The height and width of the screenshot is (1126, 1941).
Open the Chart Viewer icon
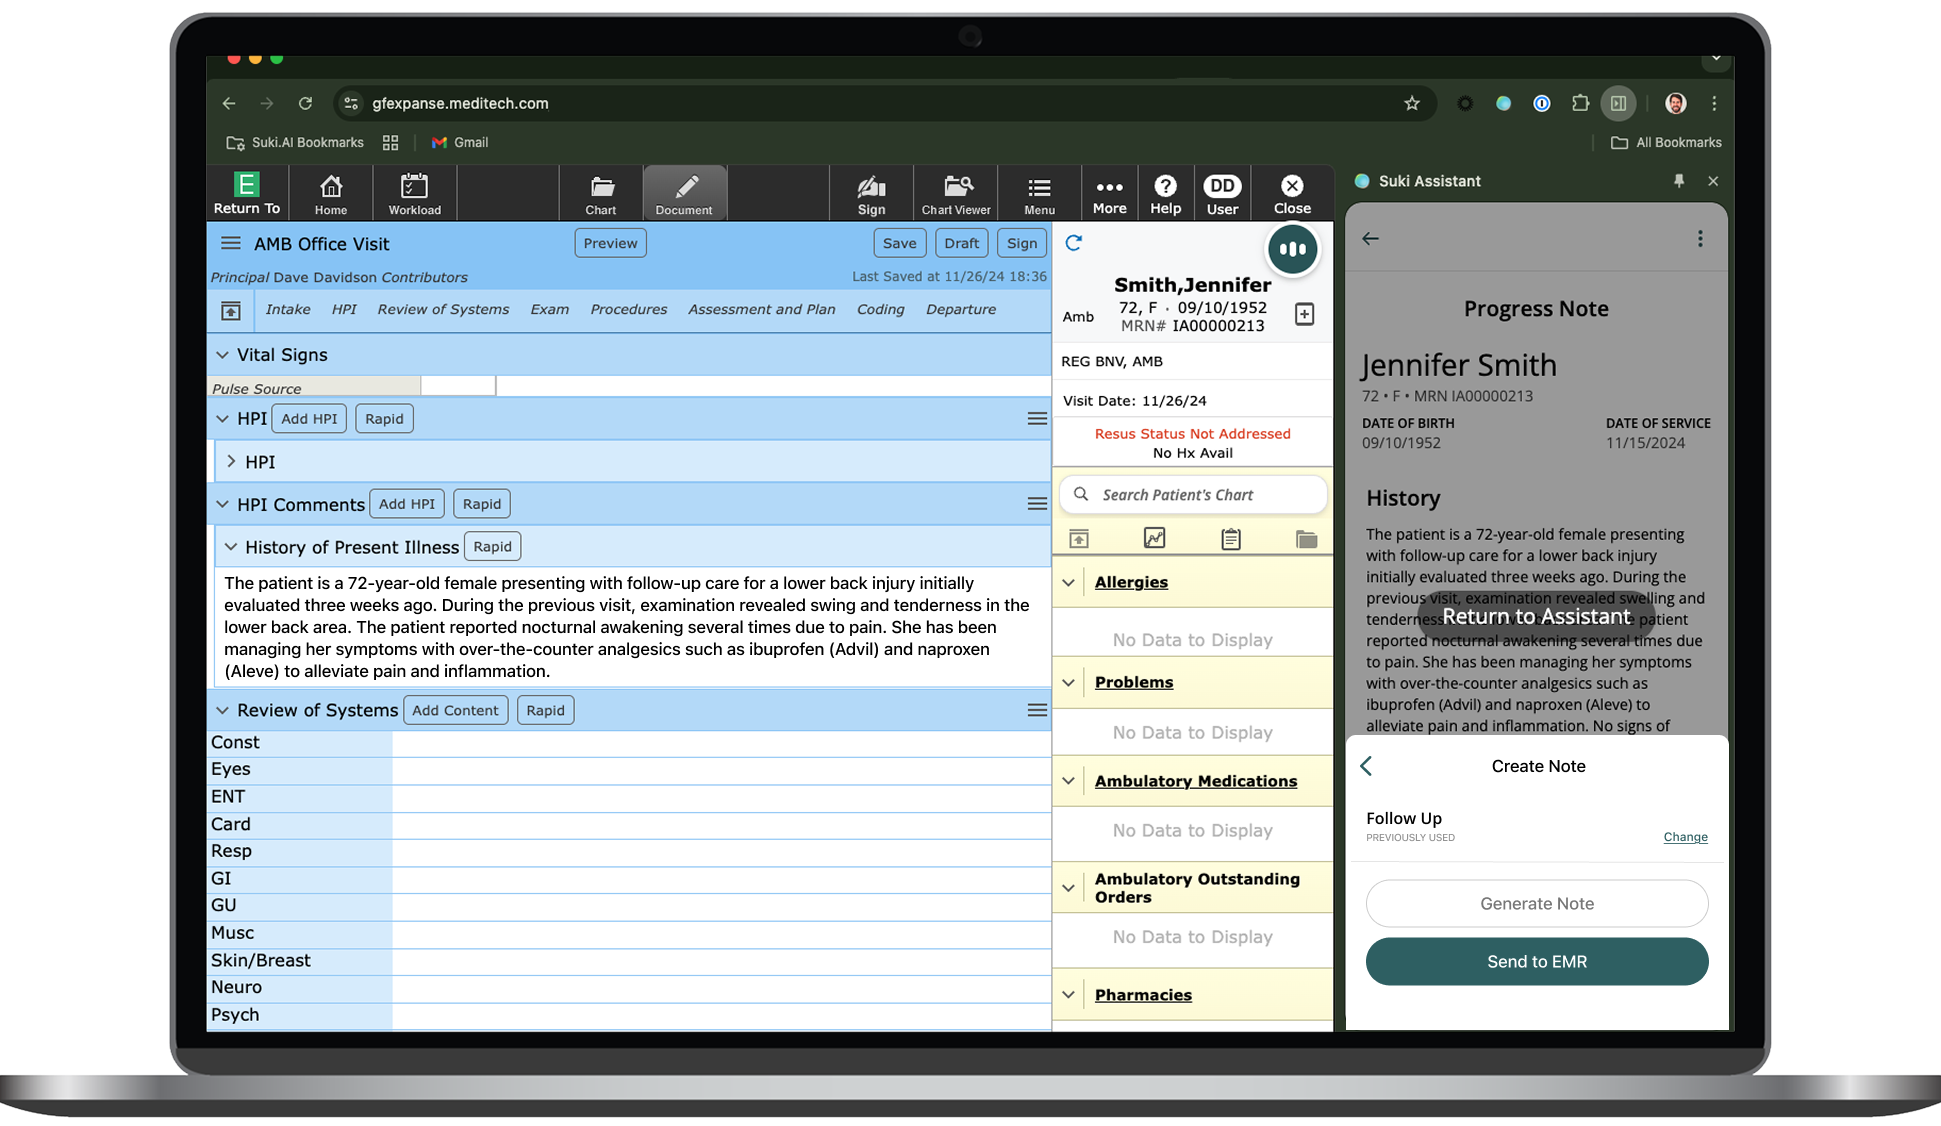pos(956,193)
